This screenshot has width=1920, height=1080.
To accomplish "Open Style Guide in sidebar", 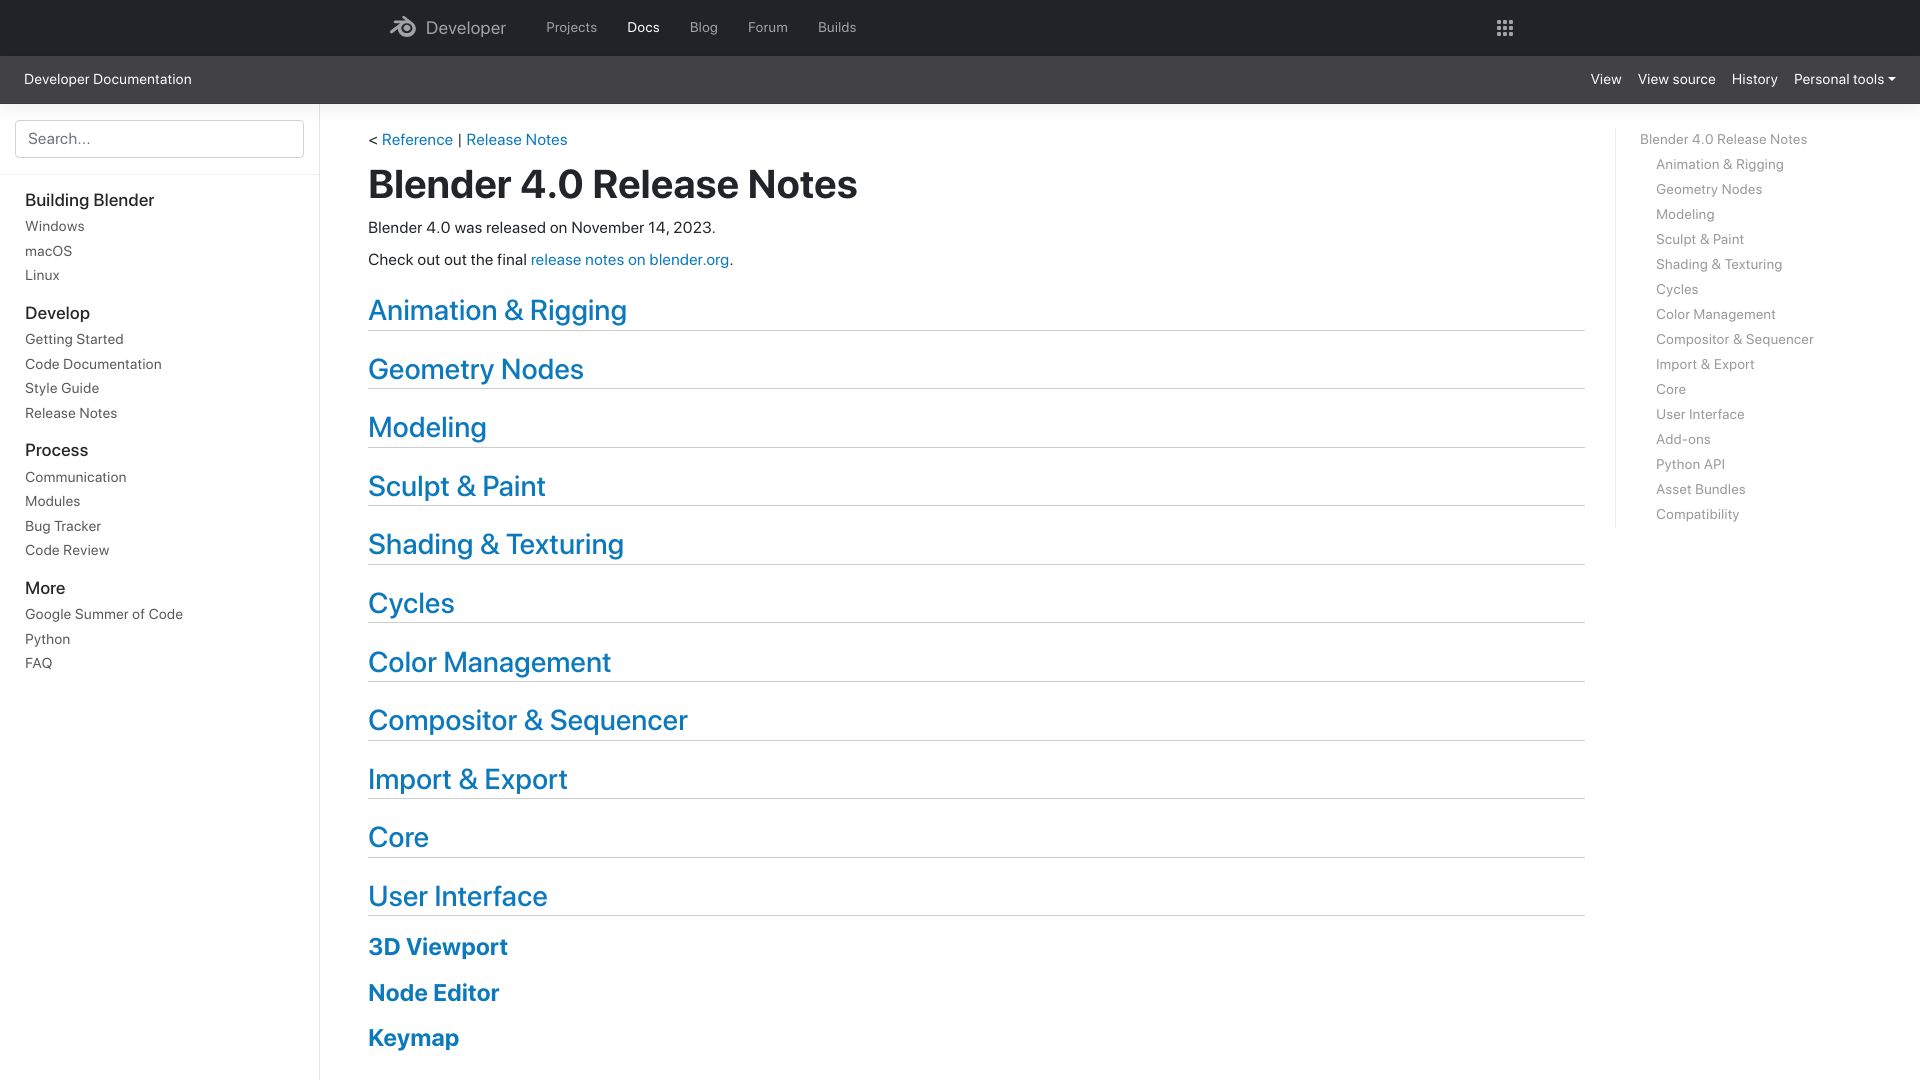I will coord(62,388).
